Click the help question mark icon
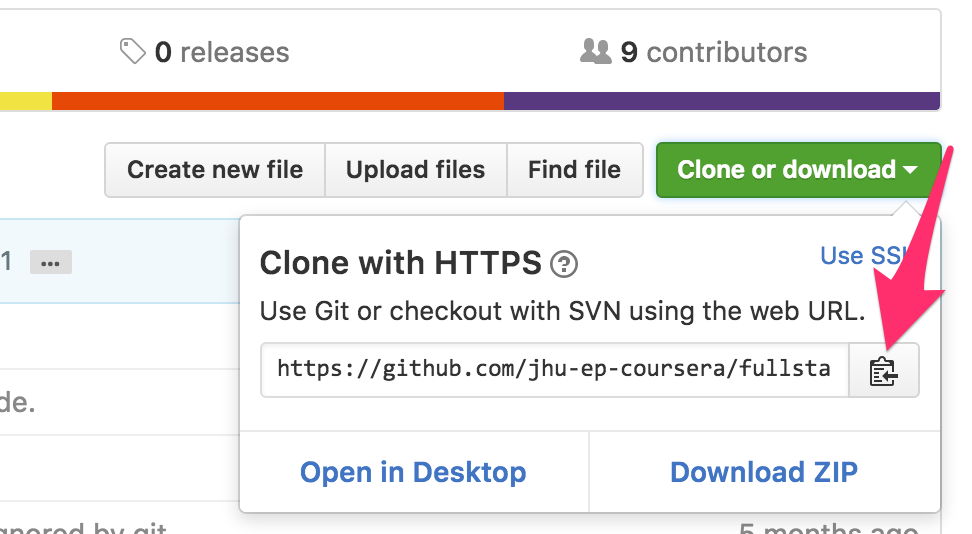This screenshot has width=972, height=534. pyautogui.click(x=565, y=264)
